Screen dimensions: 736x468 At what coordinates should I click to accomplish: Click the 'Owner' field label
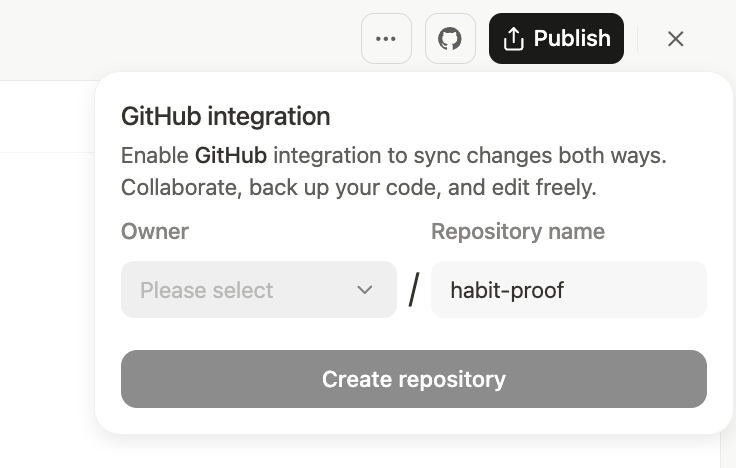[155, 232]
